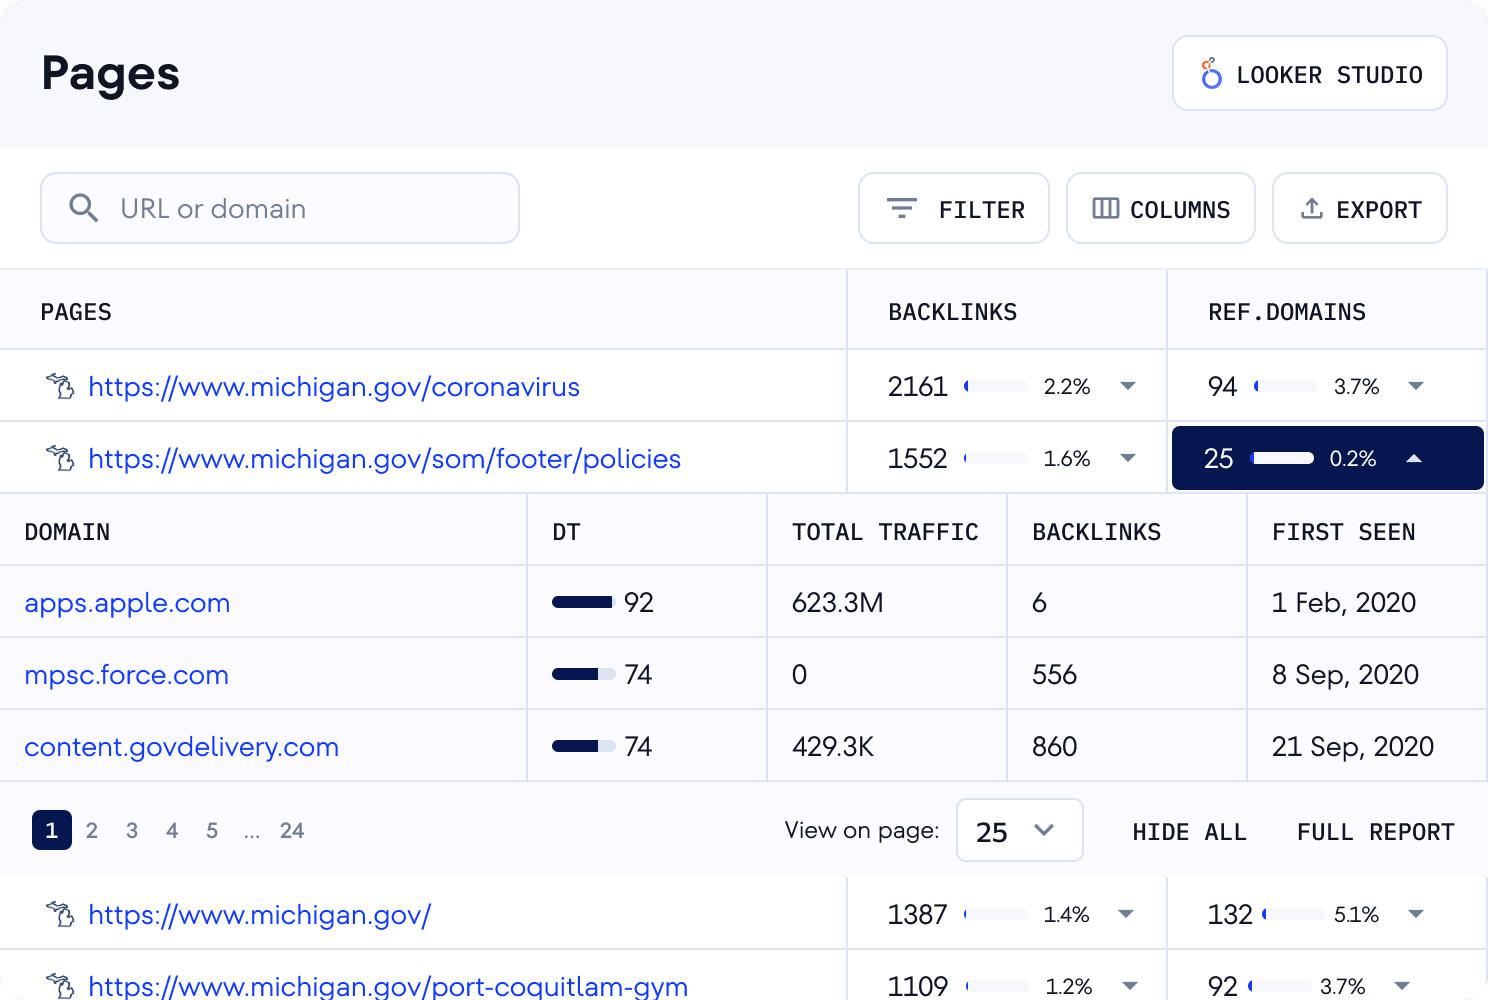Go to page 2 of results

[x=92, y=830]
